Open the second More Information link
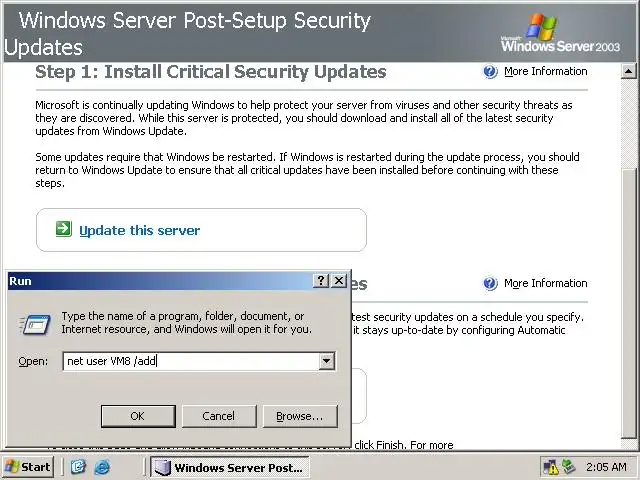640x480 pixels. click(x=545, y=283)
